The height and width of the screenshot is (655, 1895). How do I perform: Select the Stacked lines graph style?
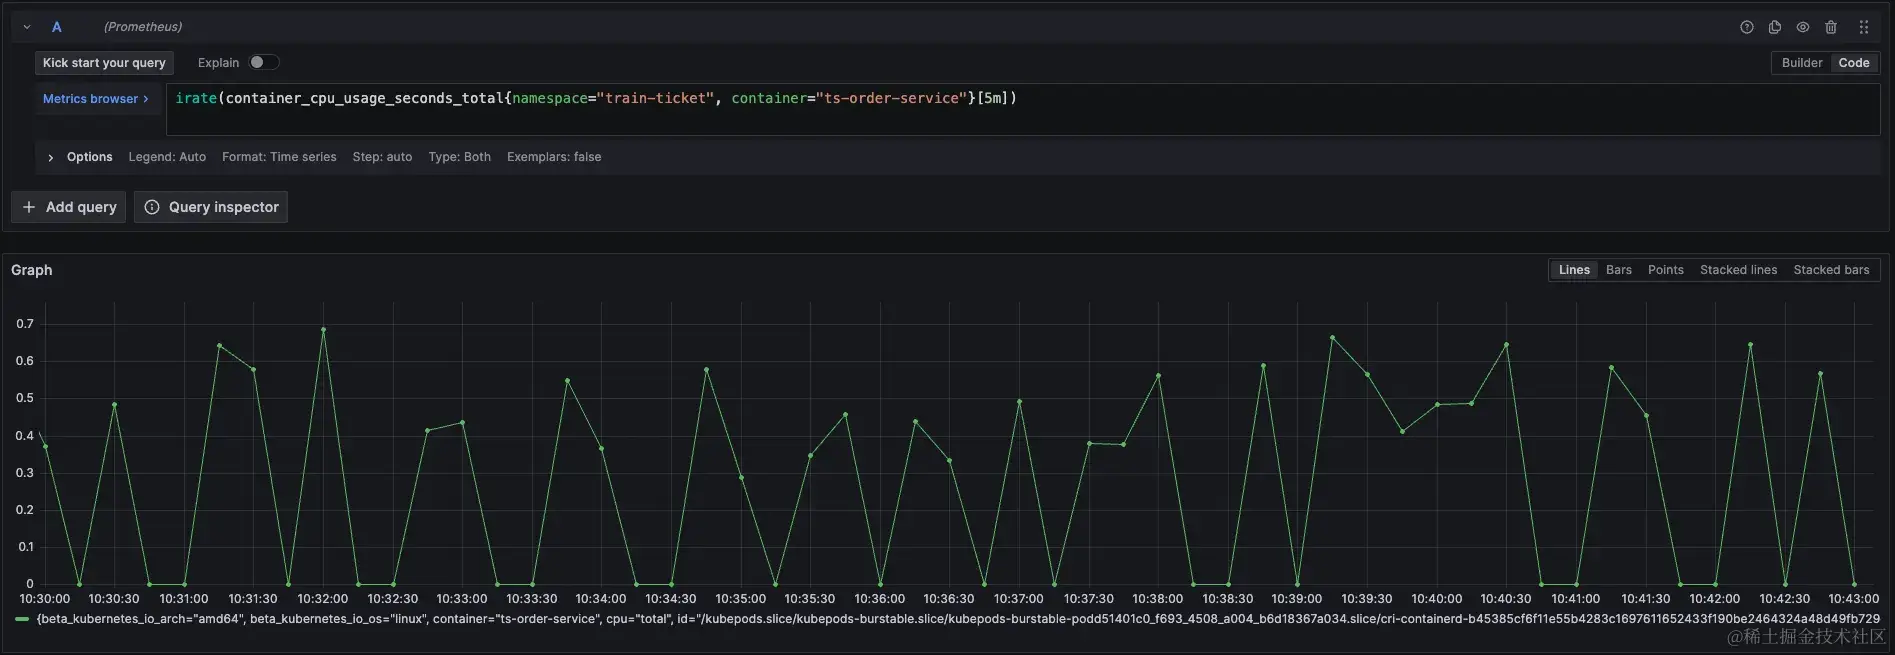[x=1738, y=270]
